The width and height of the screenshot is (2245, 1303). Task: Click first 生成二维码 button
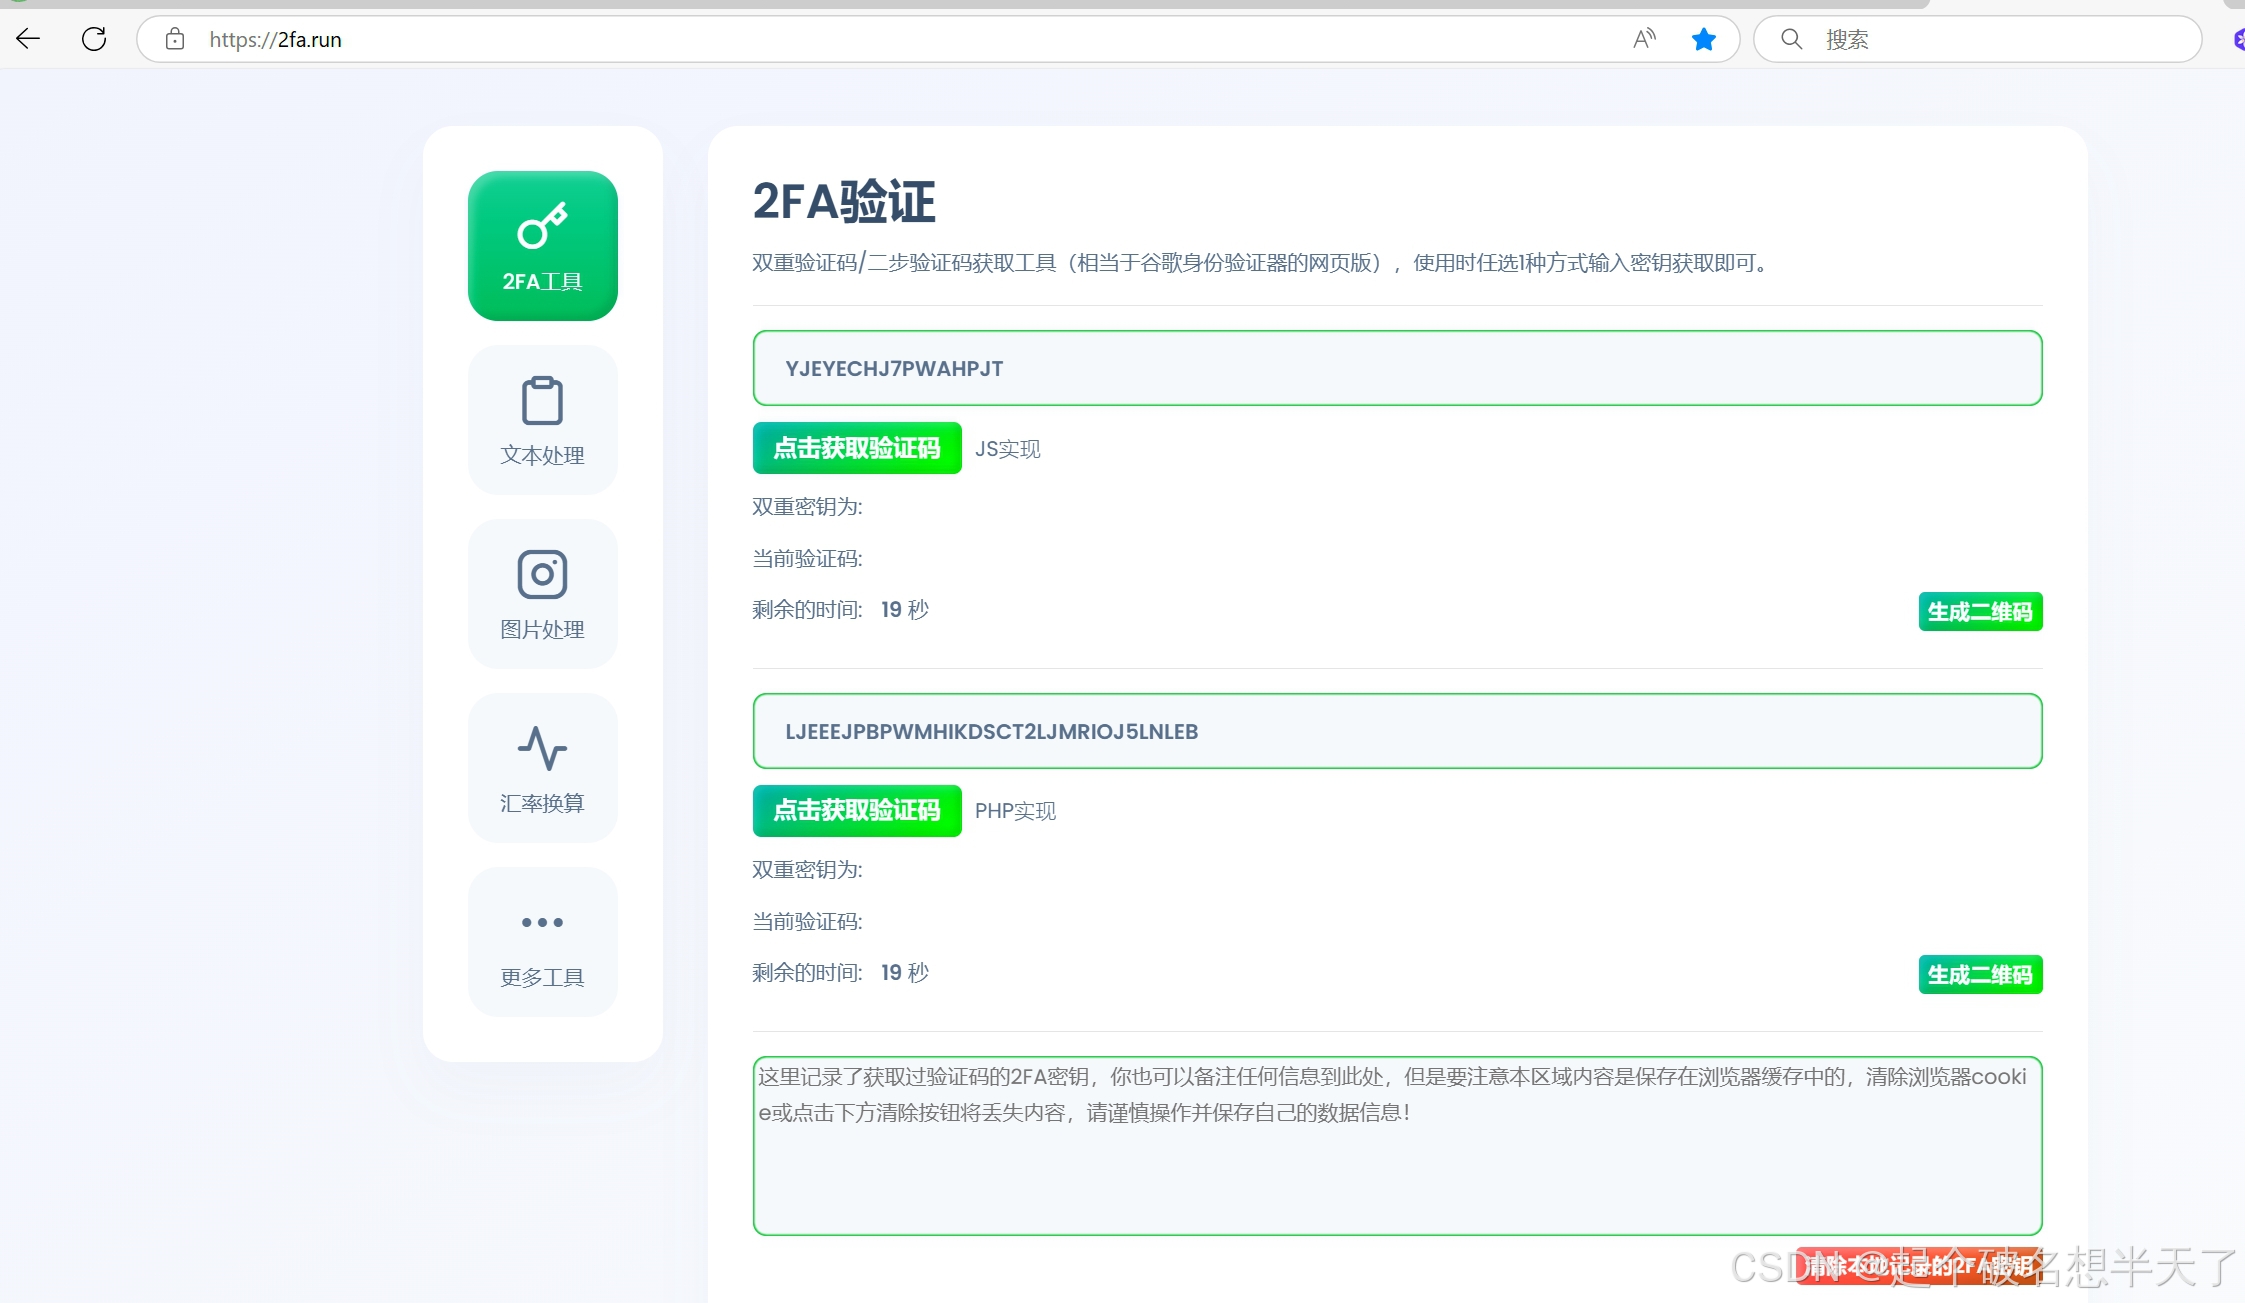[1979, 612]
